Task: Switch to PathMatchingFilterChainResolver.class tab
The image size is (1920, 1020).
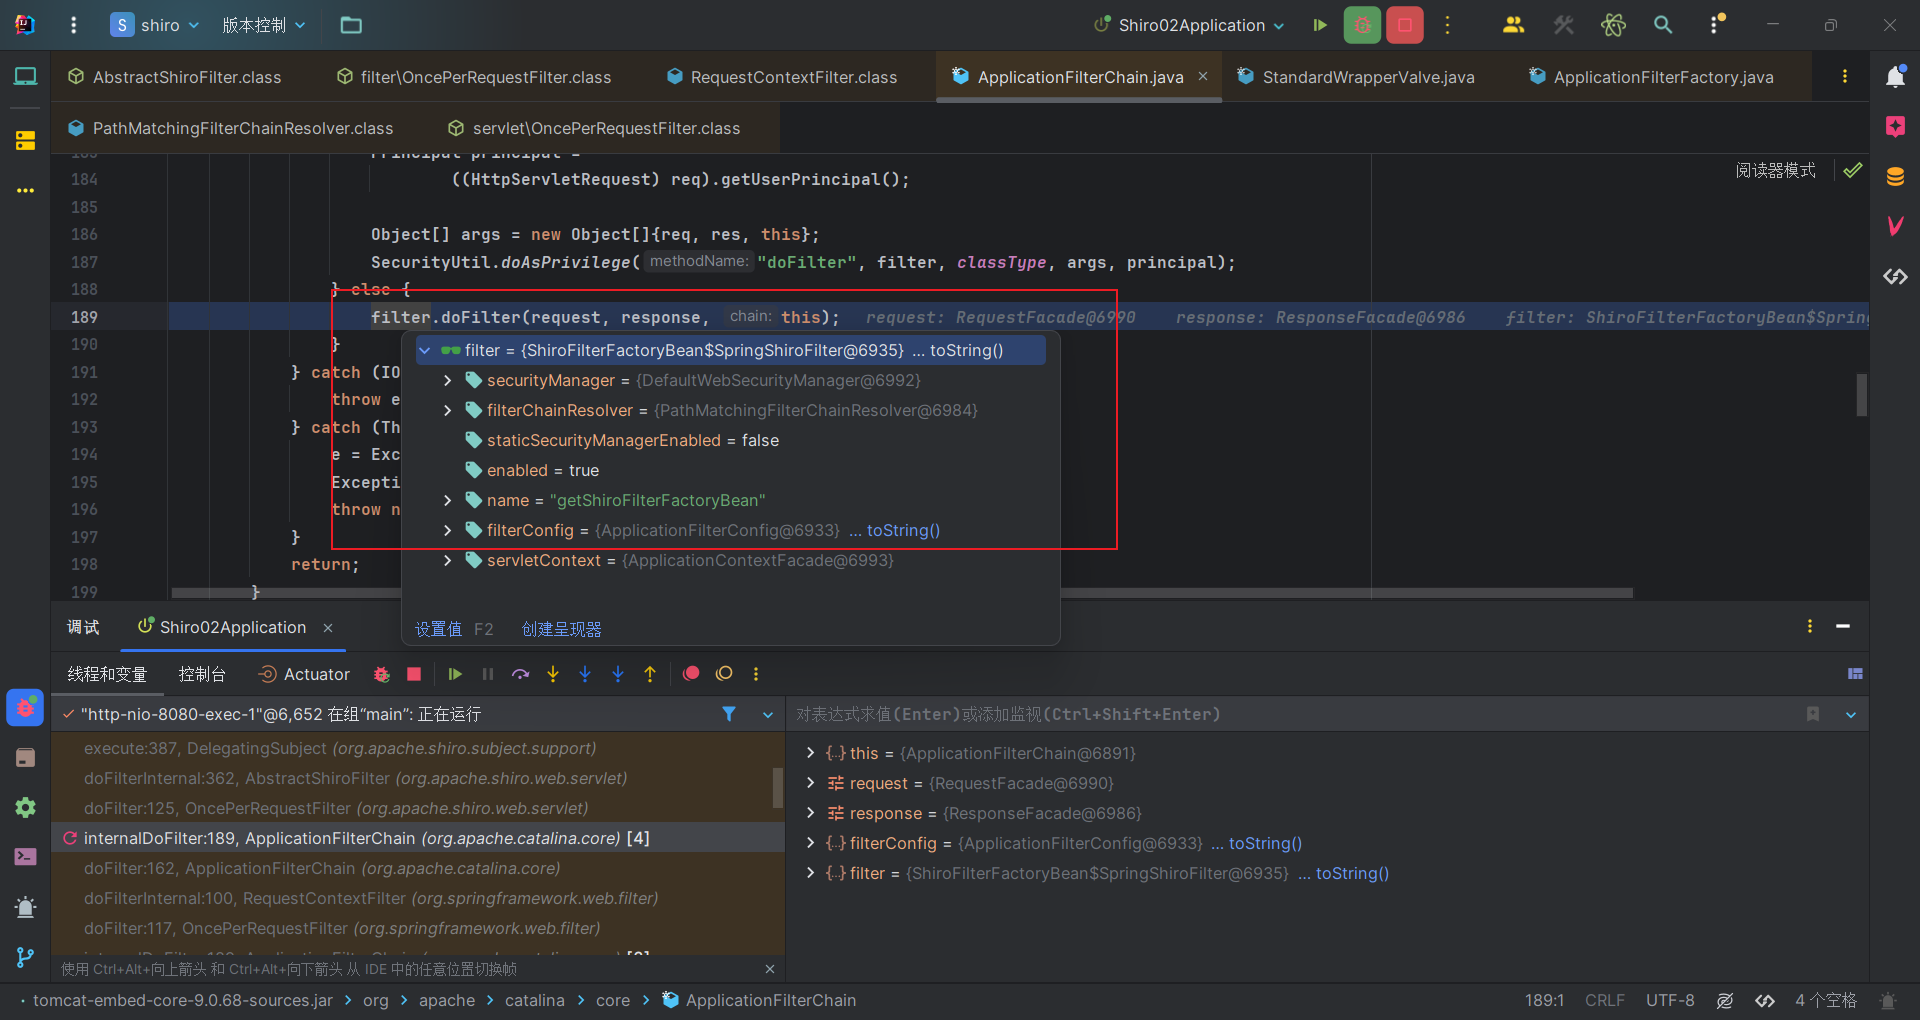Action: 231,128
